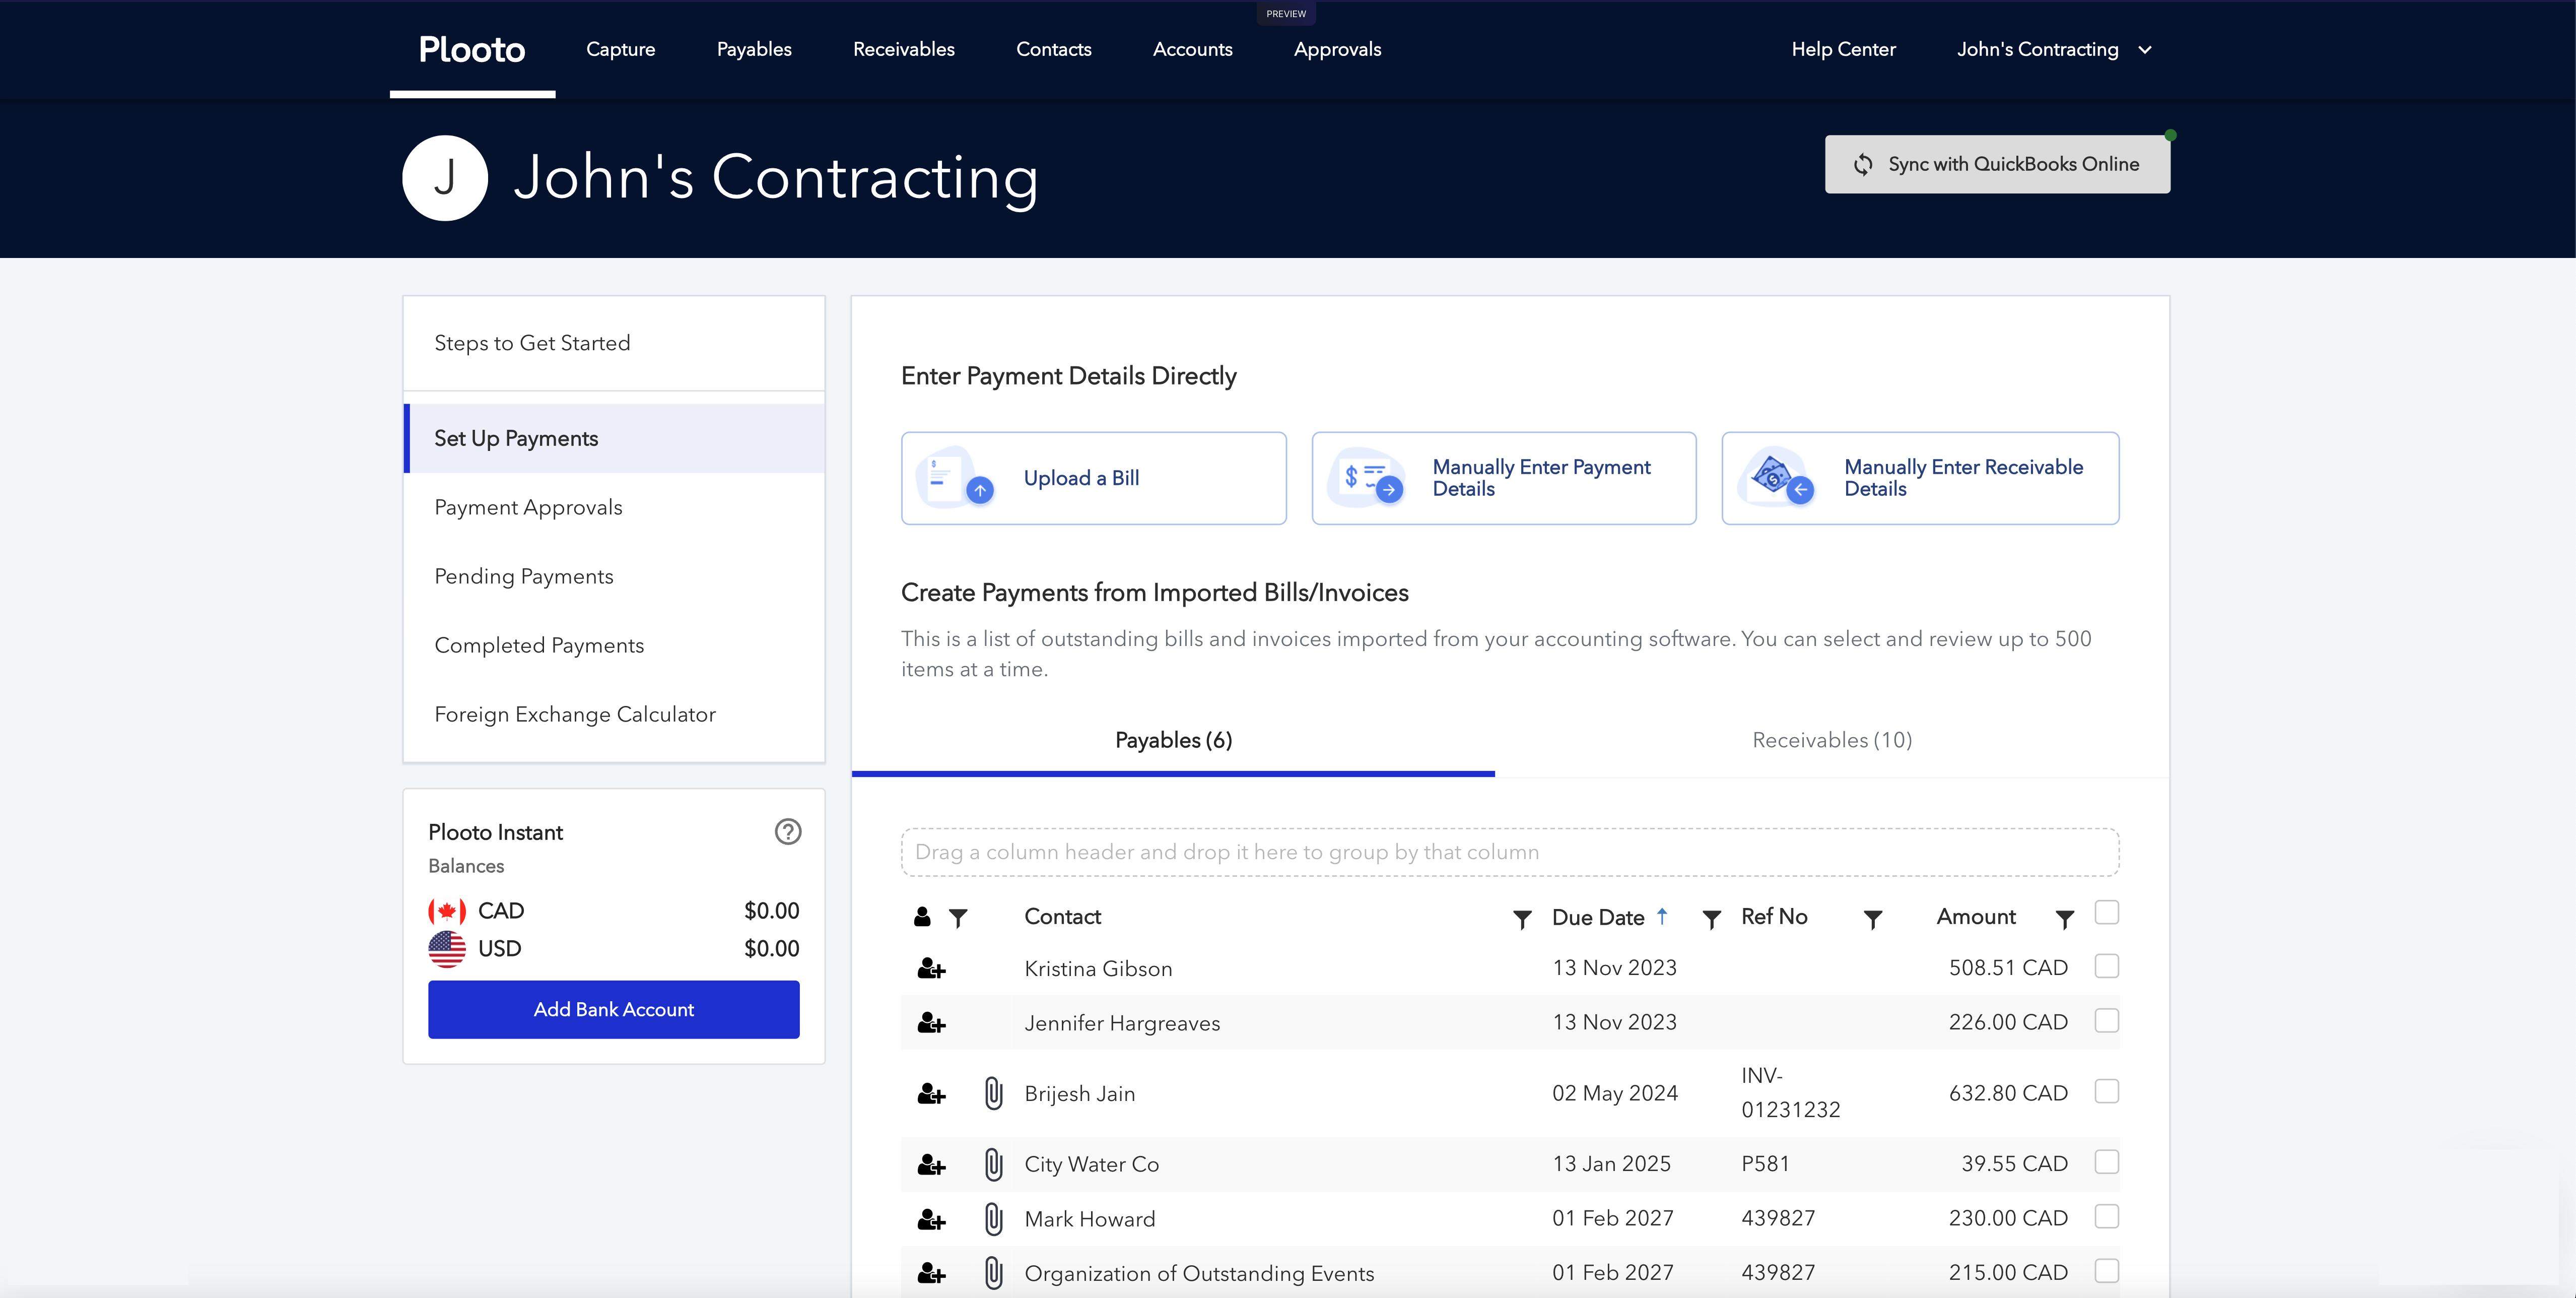Open the Foreign Exchange Calculator sidebar item
This screenshot has height=1298, width=2576.
tap(575, 714)
